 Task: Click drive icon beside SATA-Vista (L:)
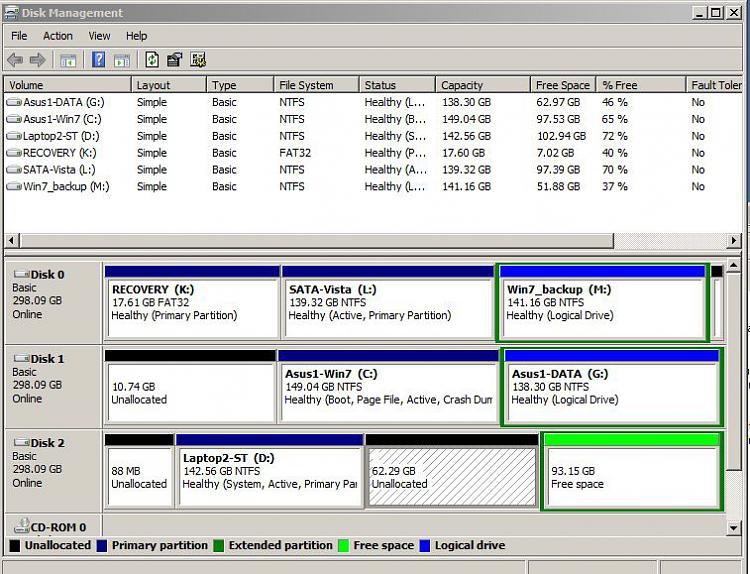click(14, 170)
